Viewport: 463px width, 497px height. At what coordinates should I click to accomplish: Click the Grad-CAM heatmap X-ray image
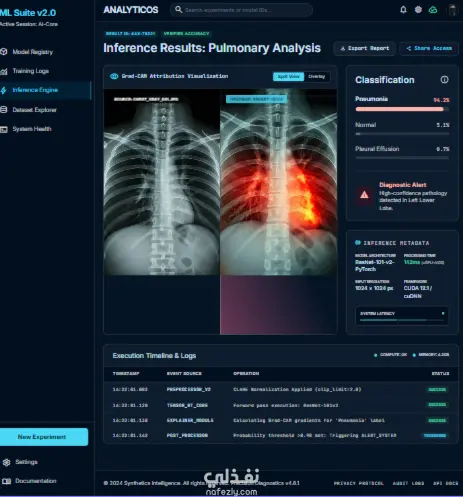[278, 182]
